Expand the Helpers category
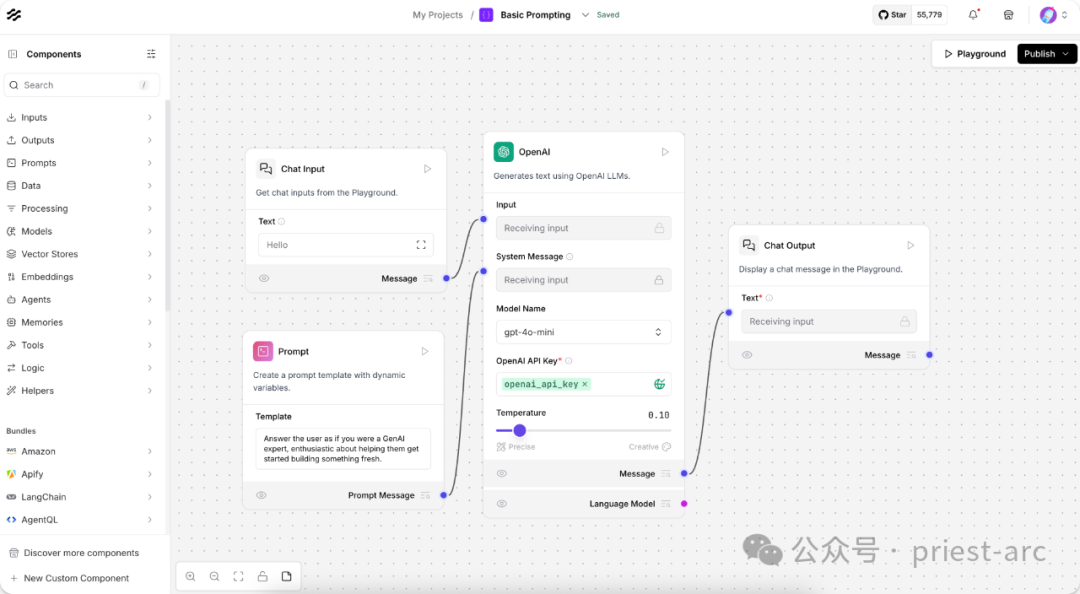Screen dimensions: 1080x594 point(81,390)
